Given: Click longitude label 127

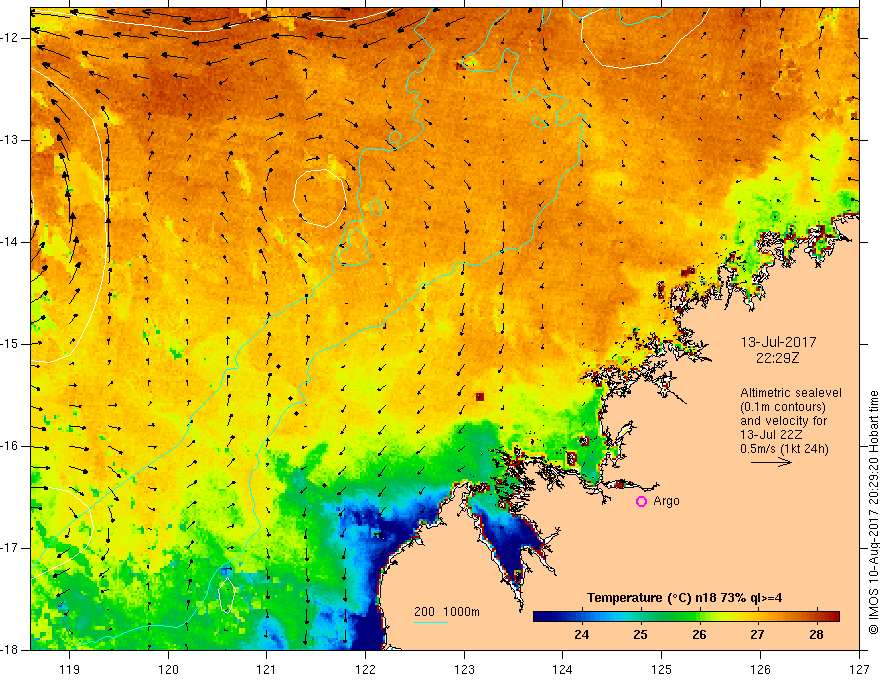Looking at the screenshot, I should click(859, 669).
